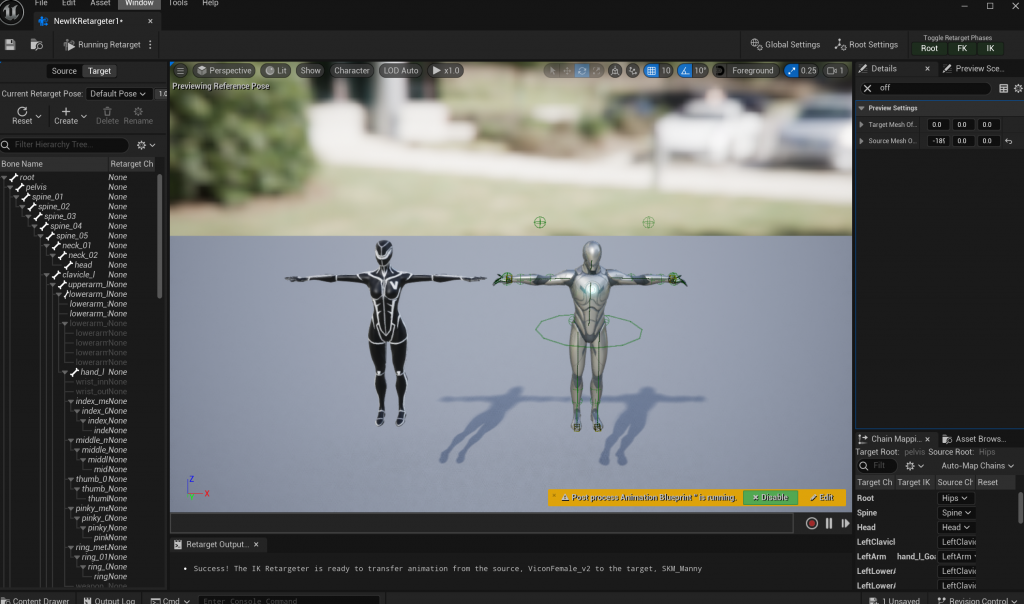Open the hierarchy tree settings gear

[146, 145]
